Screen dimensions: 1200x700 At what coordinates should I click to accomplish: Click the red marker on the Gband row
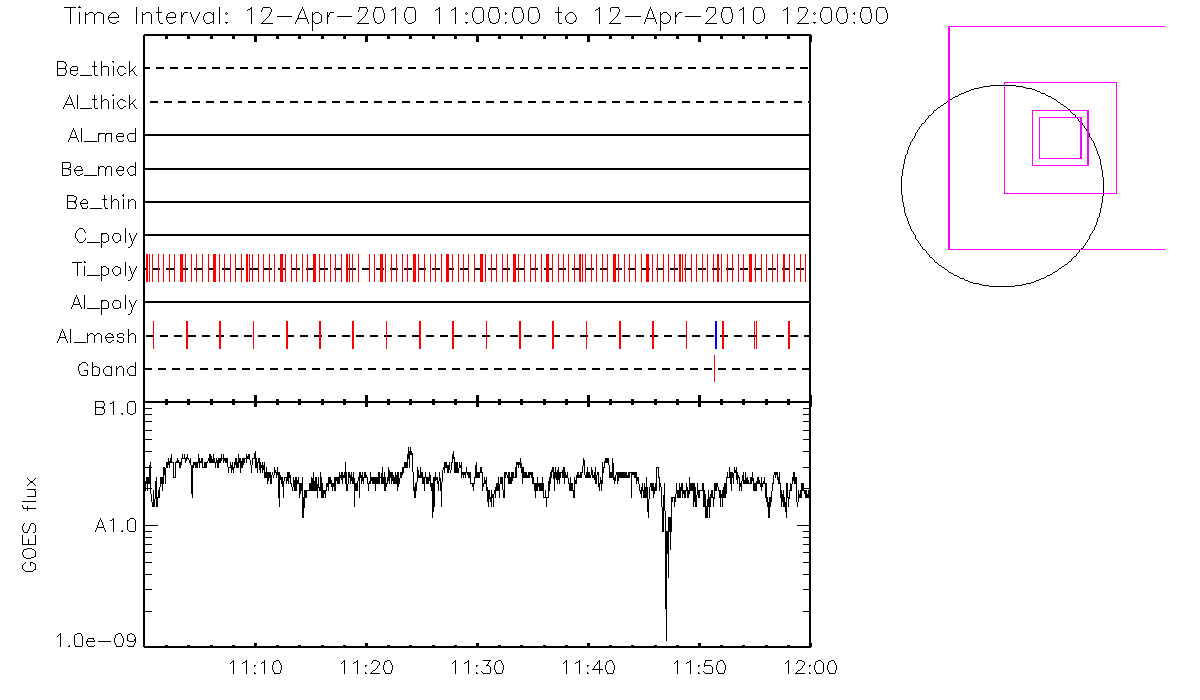coord(714,369)
